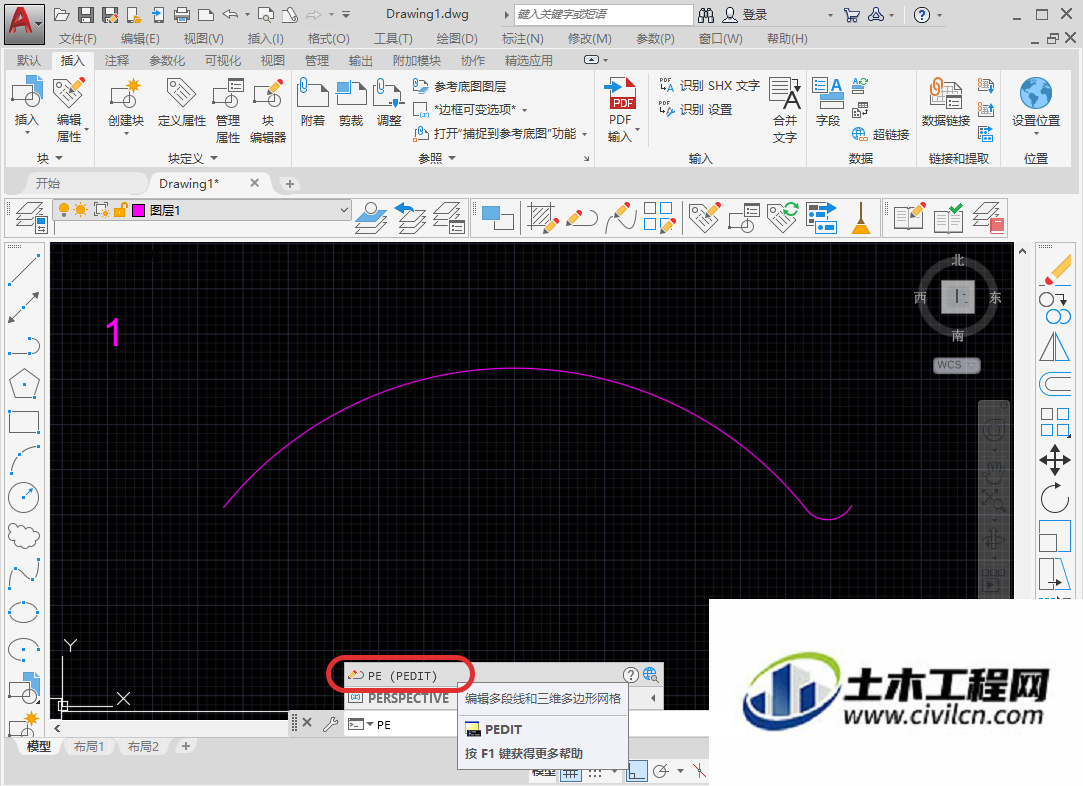Select the Ellipse draw tool
This screenshot has height=786, width=1083.
[23, 611]
